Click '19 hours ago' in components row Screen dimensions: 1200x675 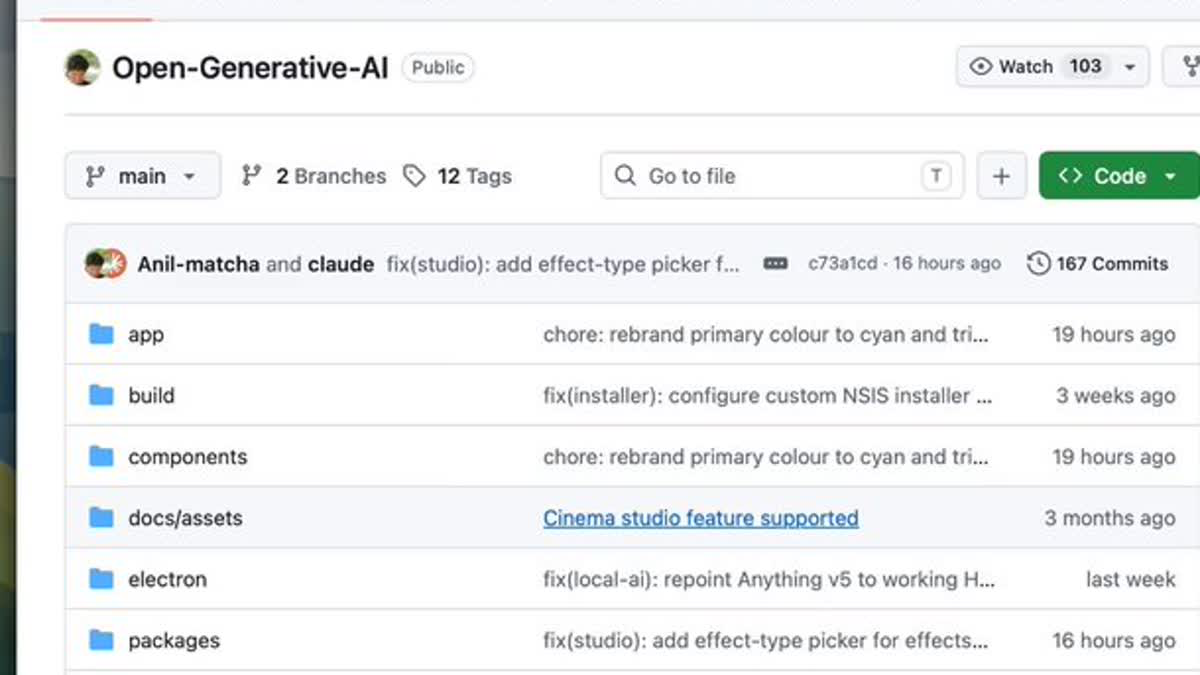pos(1113,457)
